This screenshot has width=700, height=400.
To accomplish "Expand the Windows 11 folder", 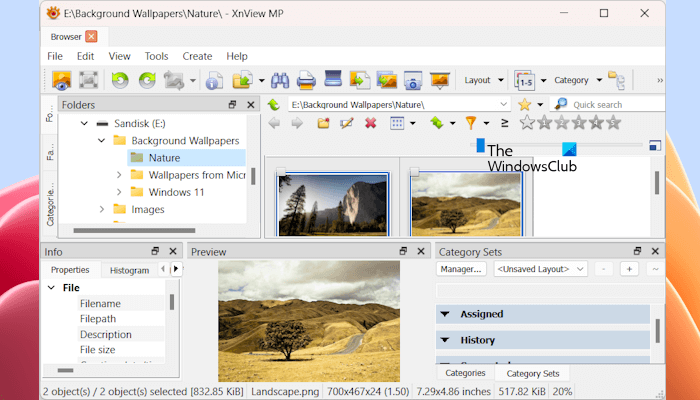I will click(x=119, y=192).
